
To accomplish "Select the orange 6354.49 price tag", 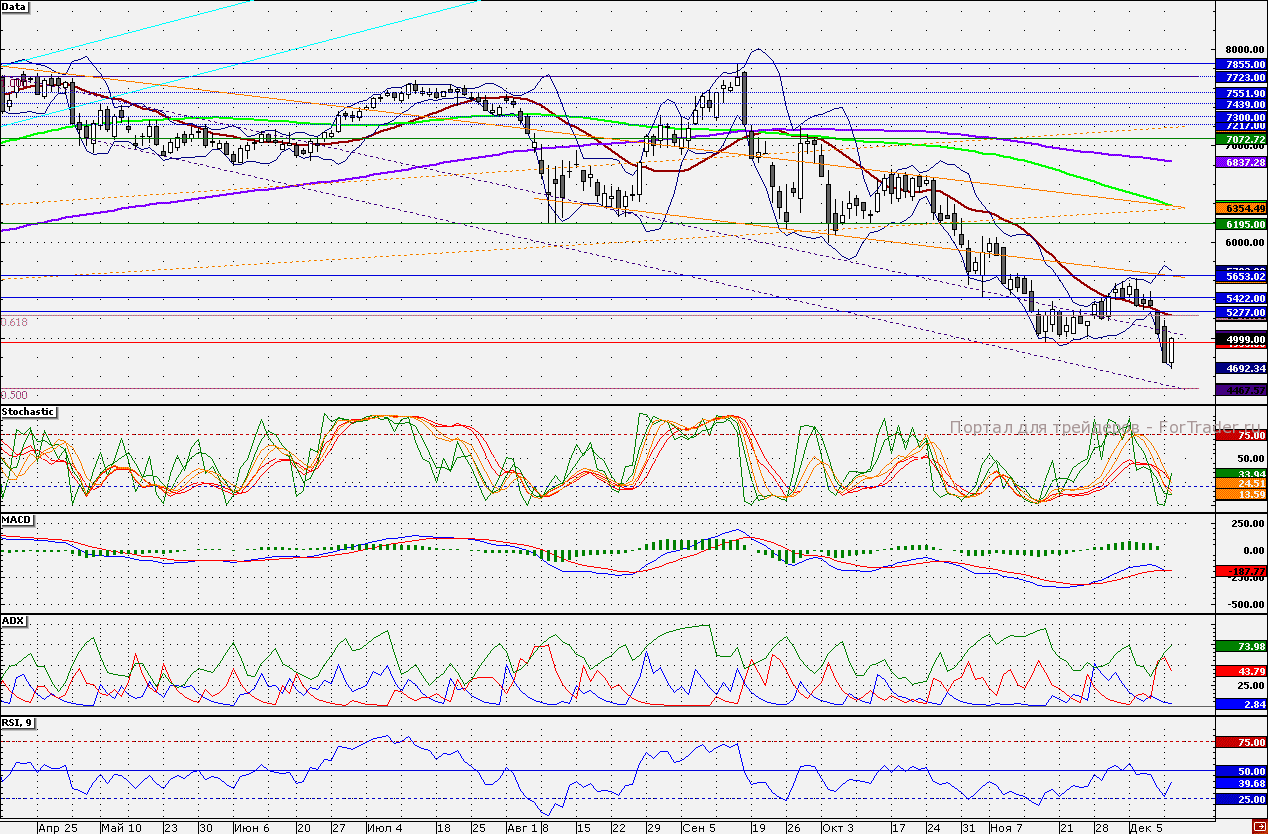I will click(1239, 208).
